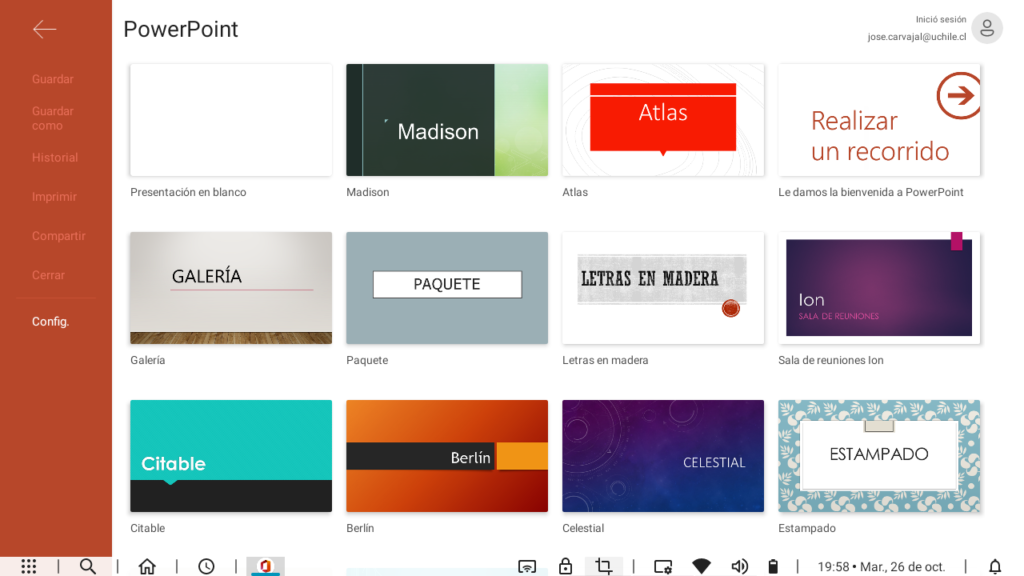Click Cerrar in the sidebar
The height and width of the screenshot is (576, 1024).
pyautogui.click(x=48, y=275)
